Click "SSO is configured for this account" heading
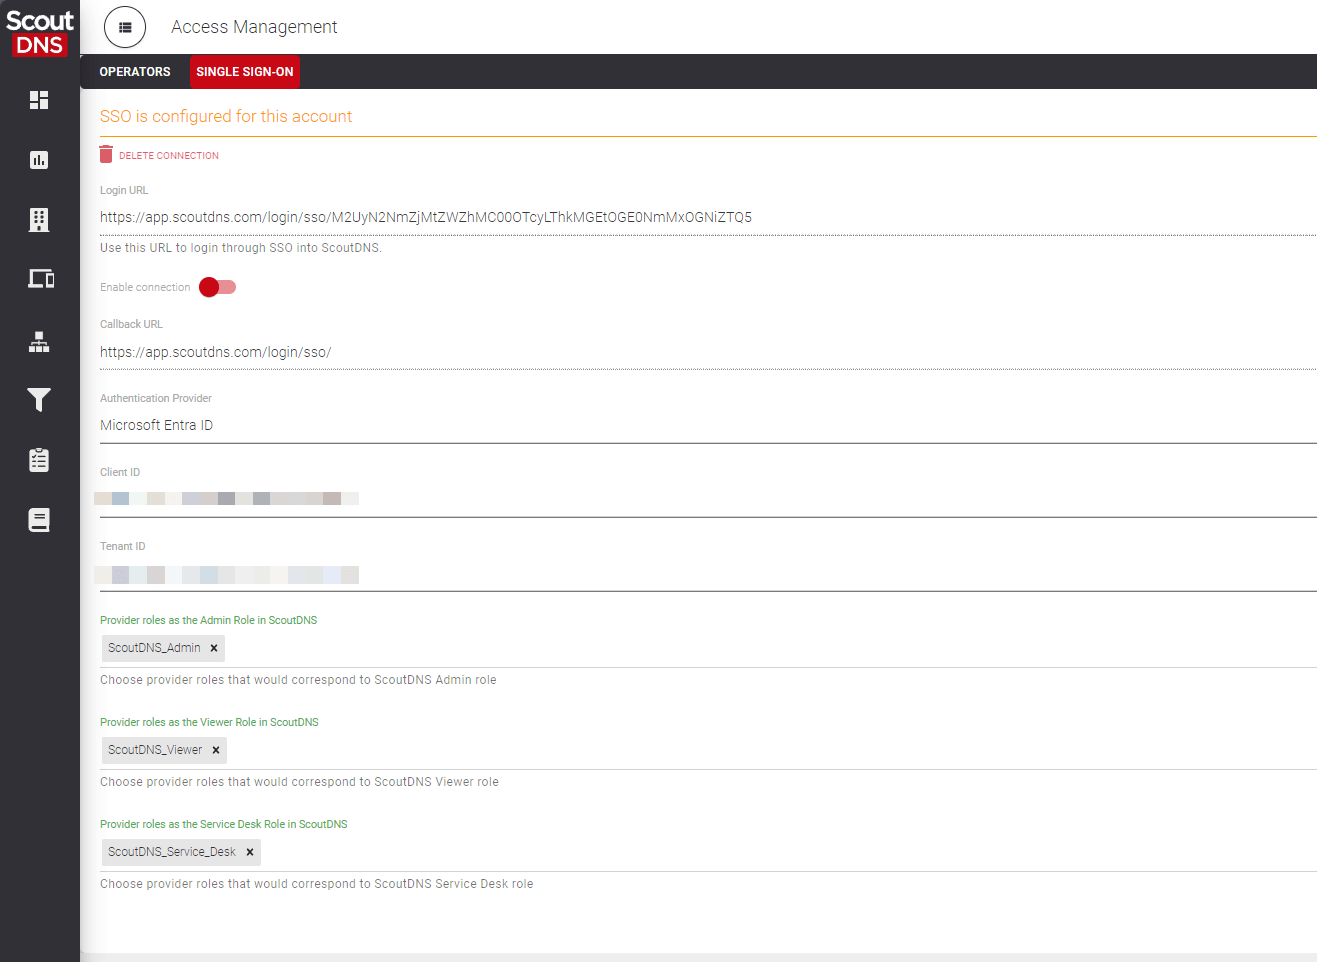This screenshot has height=962, width=1317. tap(226, 116)
